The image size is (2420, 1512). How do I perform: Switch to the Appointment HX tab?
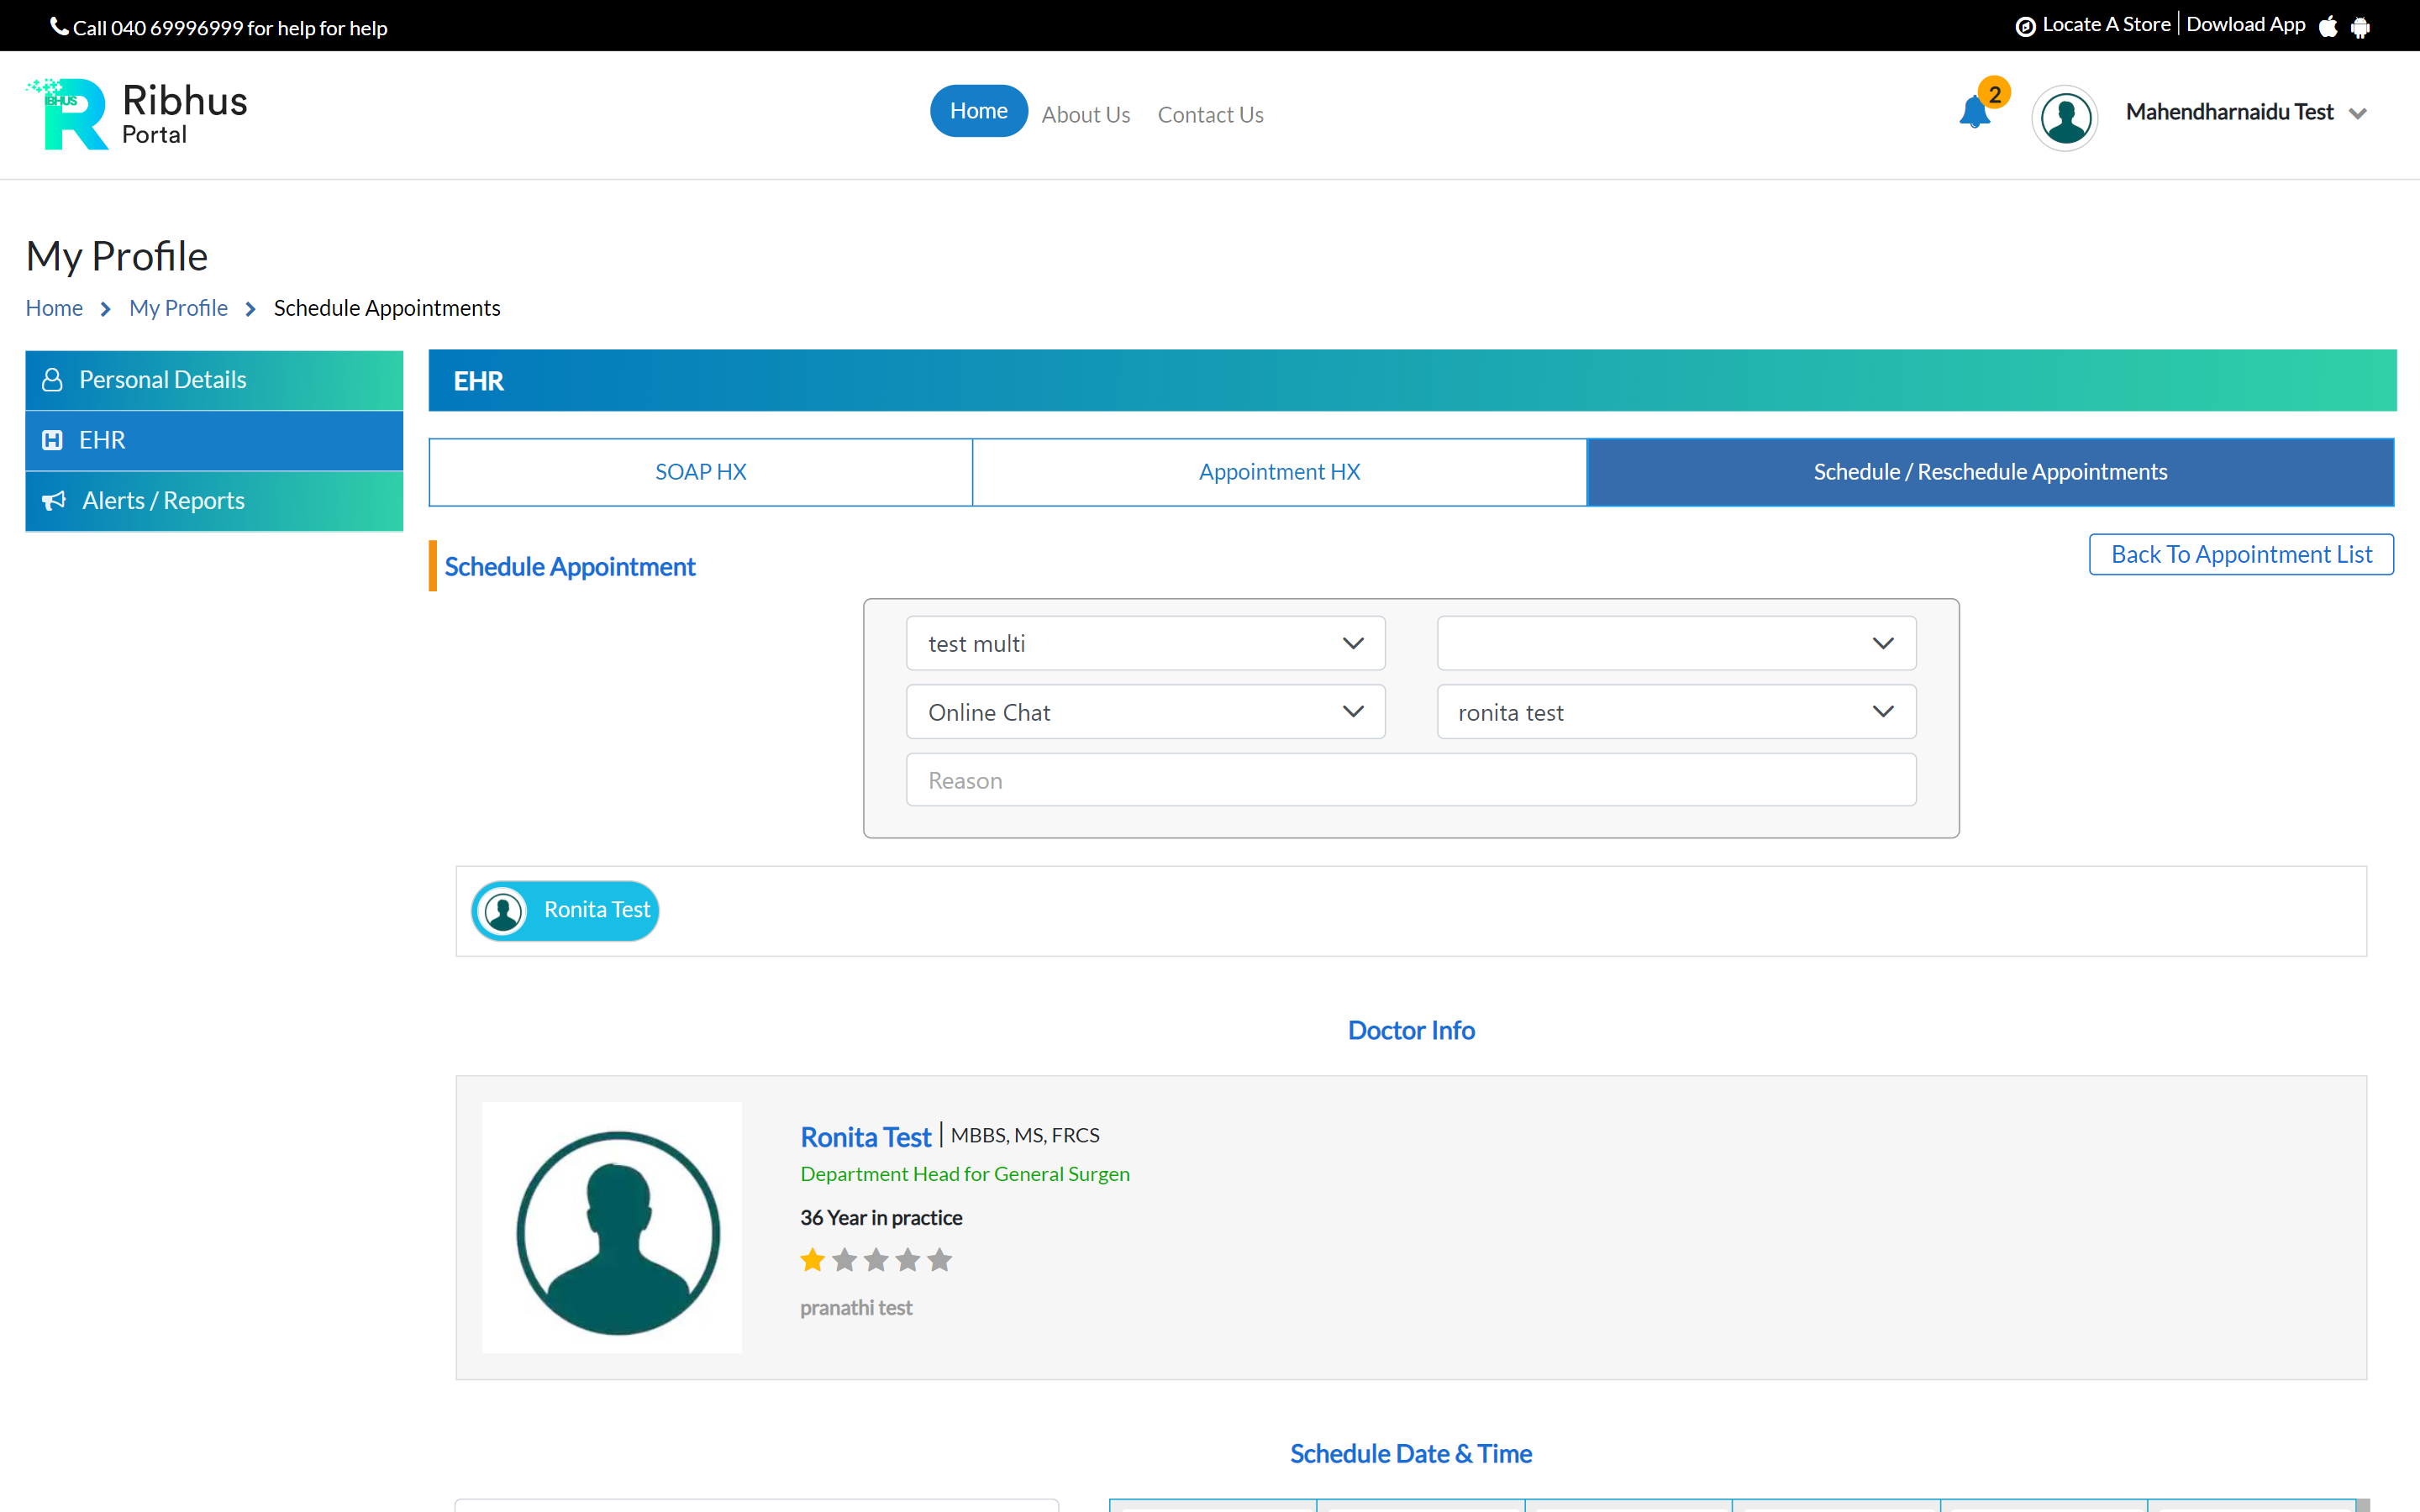click(1278, 471)
